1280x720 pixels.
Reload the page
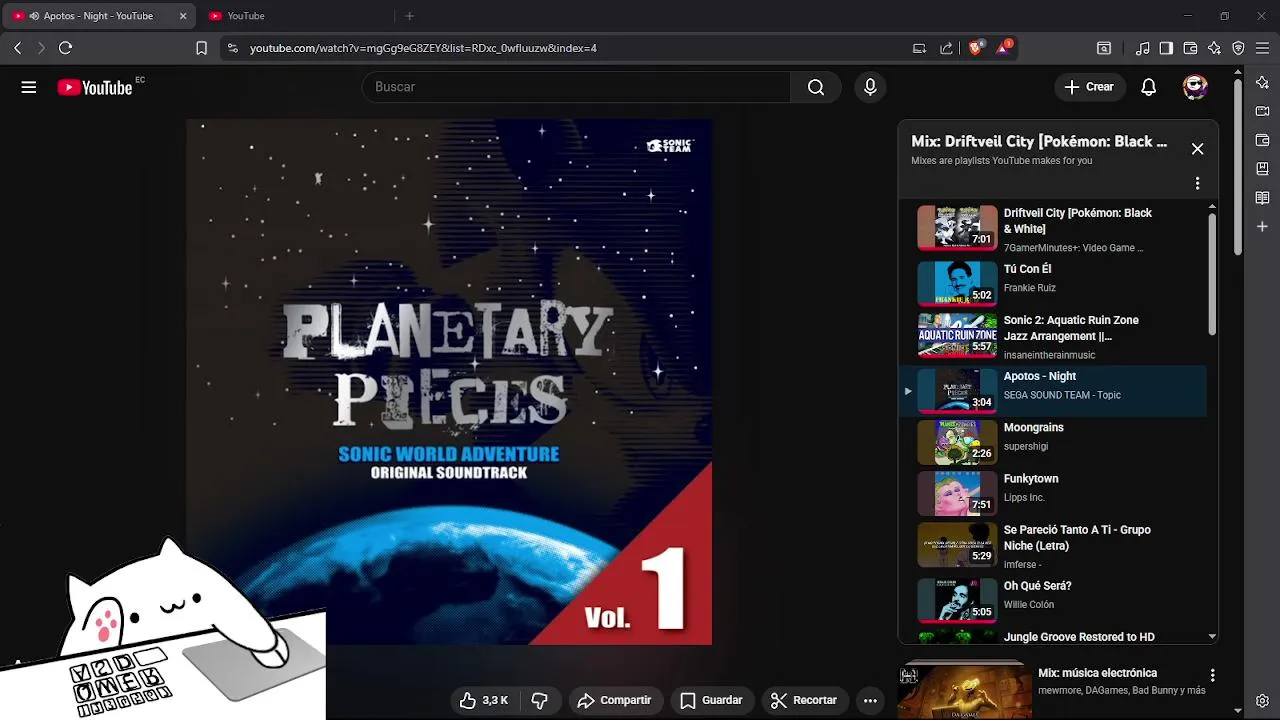pyautogui.click(x=66, y=48)
